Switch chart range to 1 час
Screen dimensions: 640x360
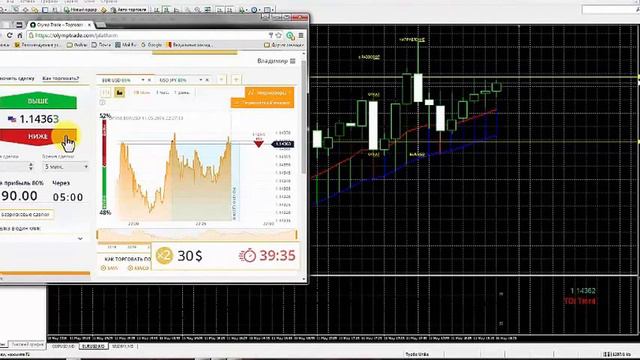(162, 93)
